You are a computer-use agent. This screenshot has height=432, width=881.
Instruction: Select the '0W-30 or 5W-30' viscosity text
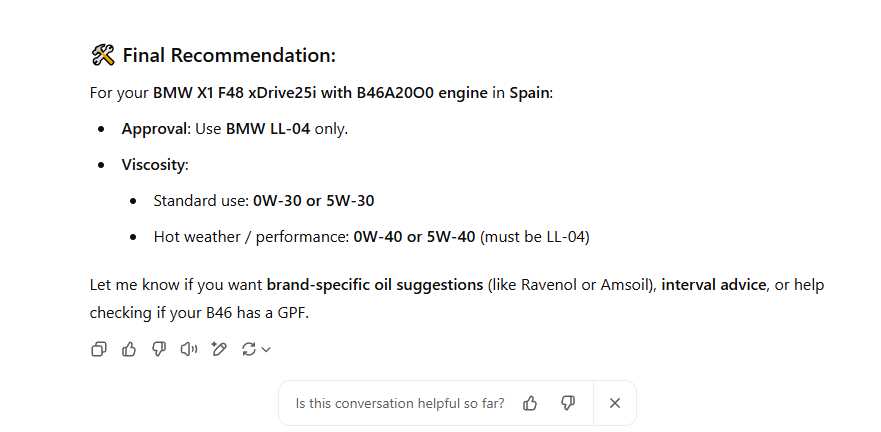[314, 201]
